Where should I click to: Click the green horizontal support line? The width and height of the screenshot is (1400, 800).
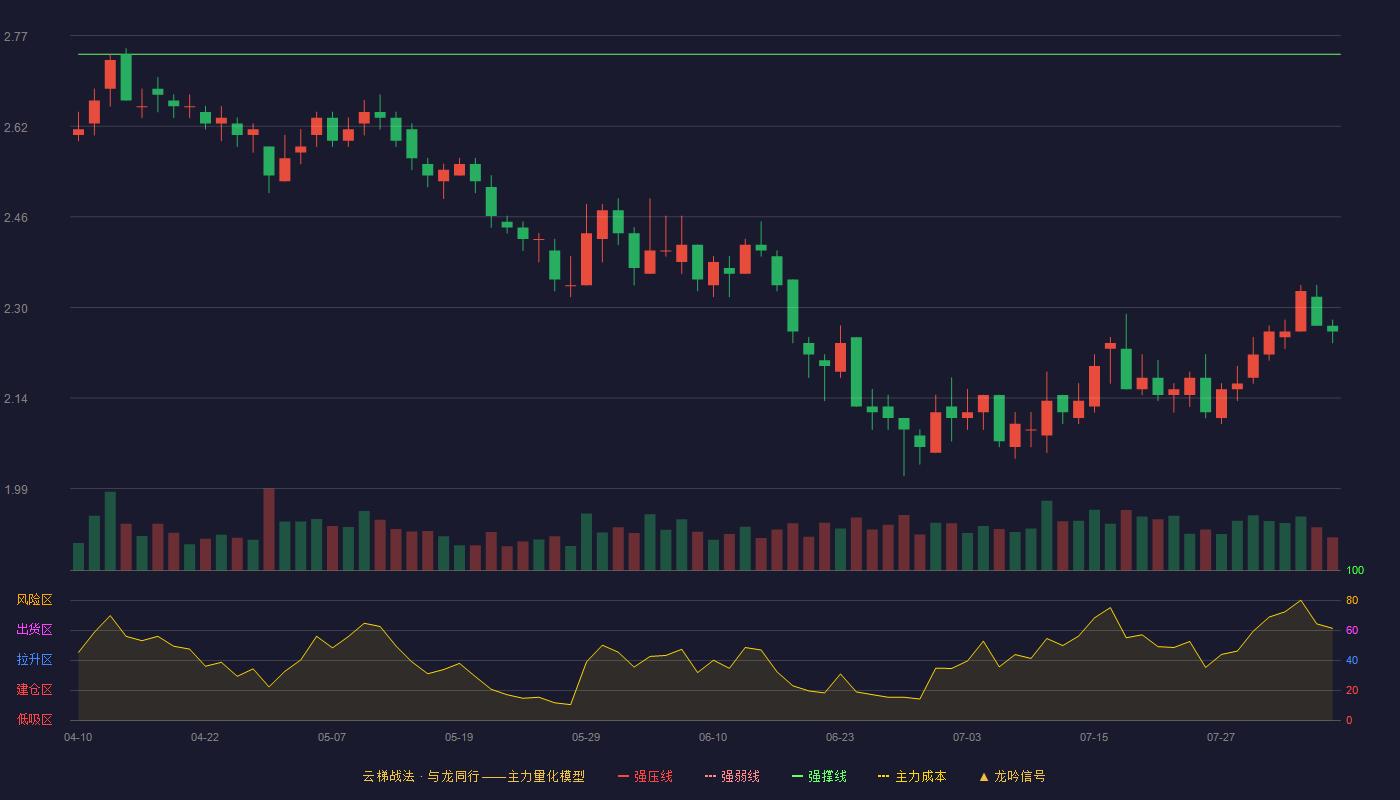pyautogui.click(x=709, y=54)
